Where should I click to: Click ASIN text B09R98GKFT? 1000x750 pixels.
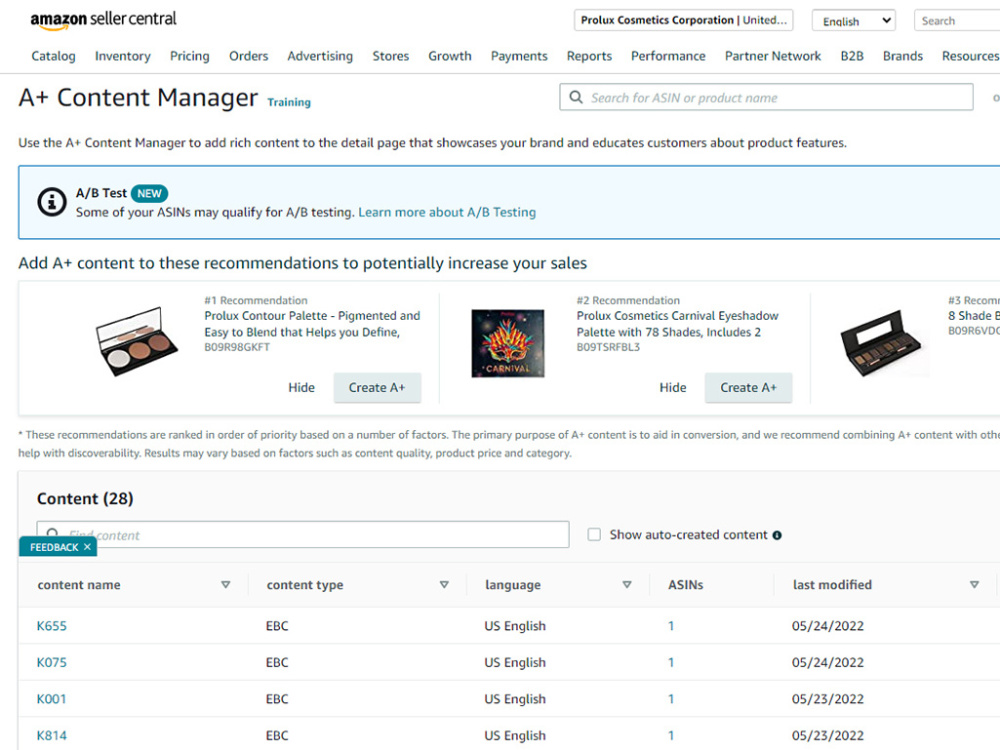click(237, 347)
